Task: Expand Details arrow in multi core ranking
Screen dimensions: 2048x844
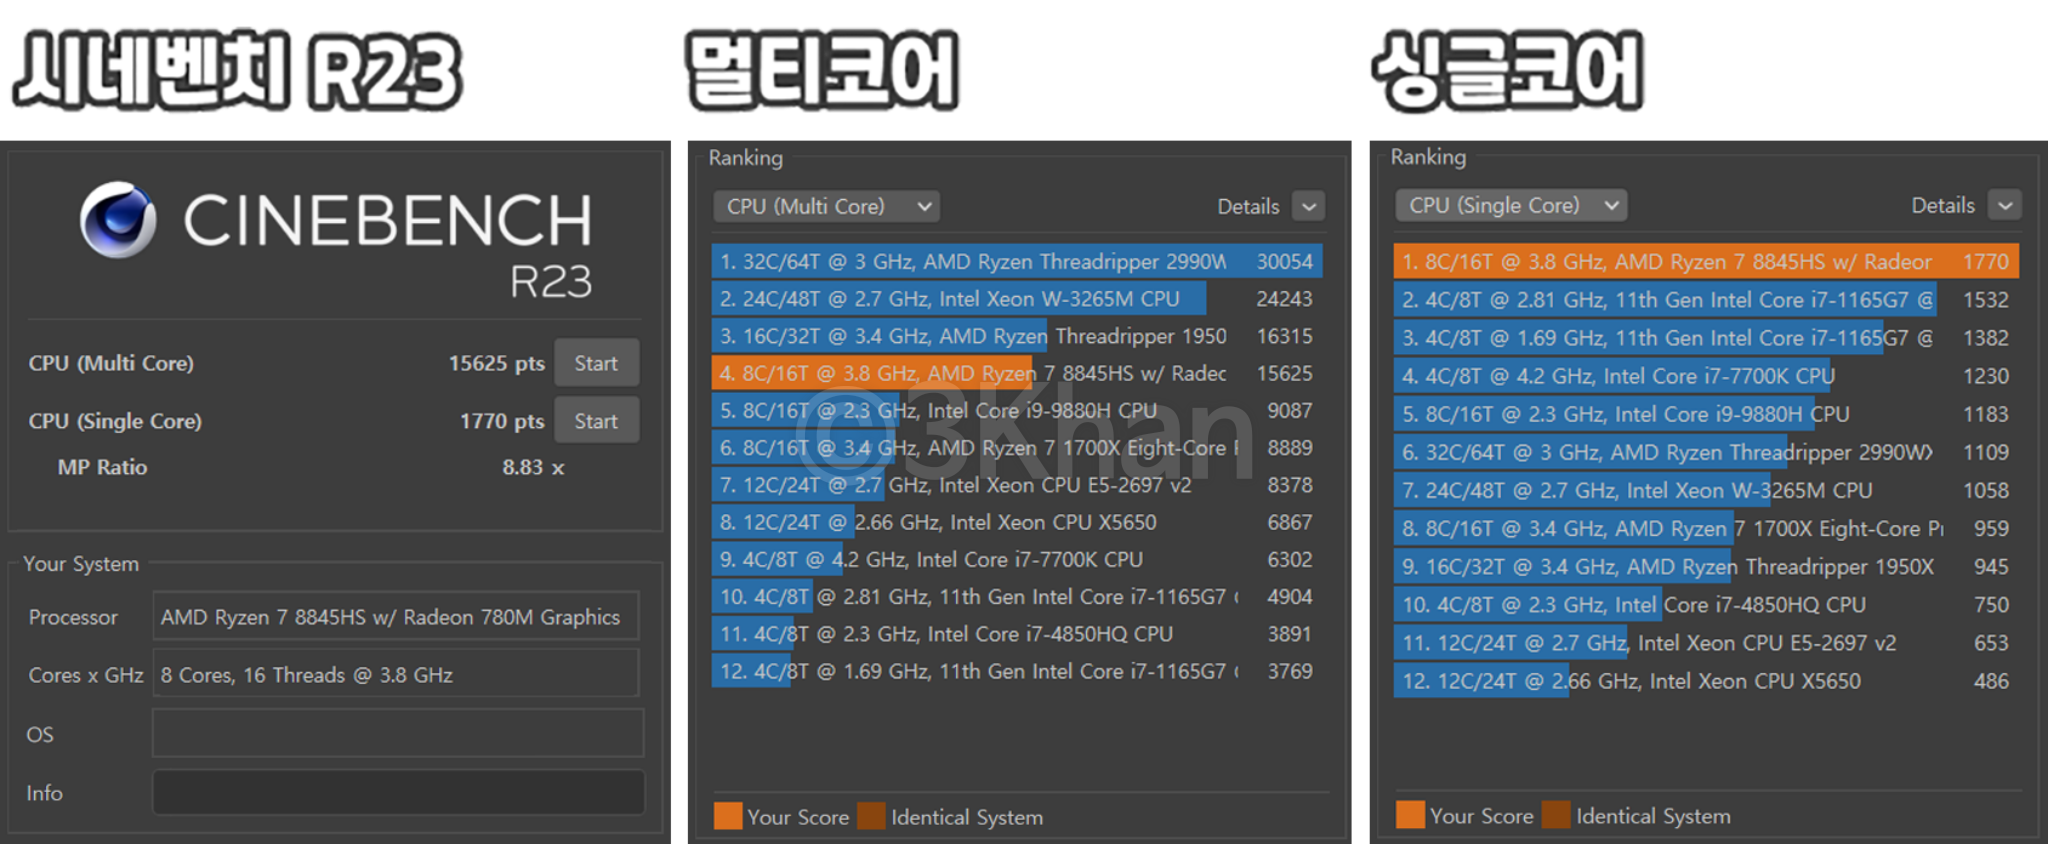Action: tap(1308, 207)
